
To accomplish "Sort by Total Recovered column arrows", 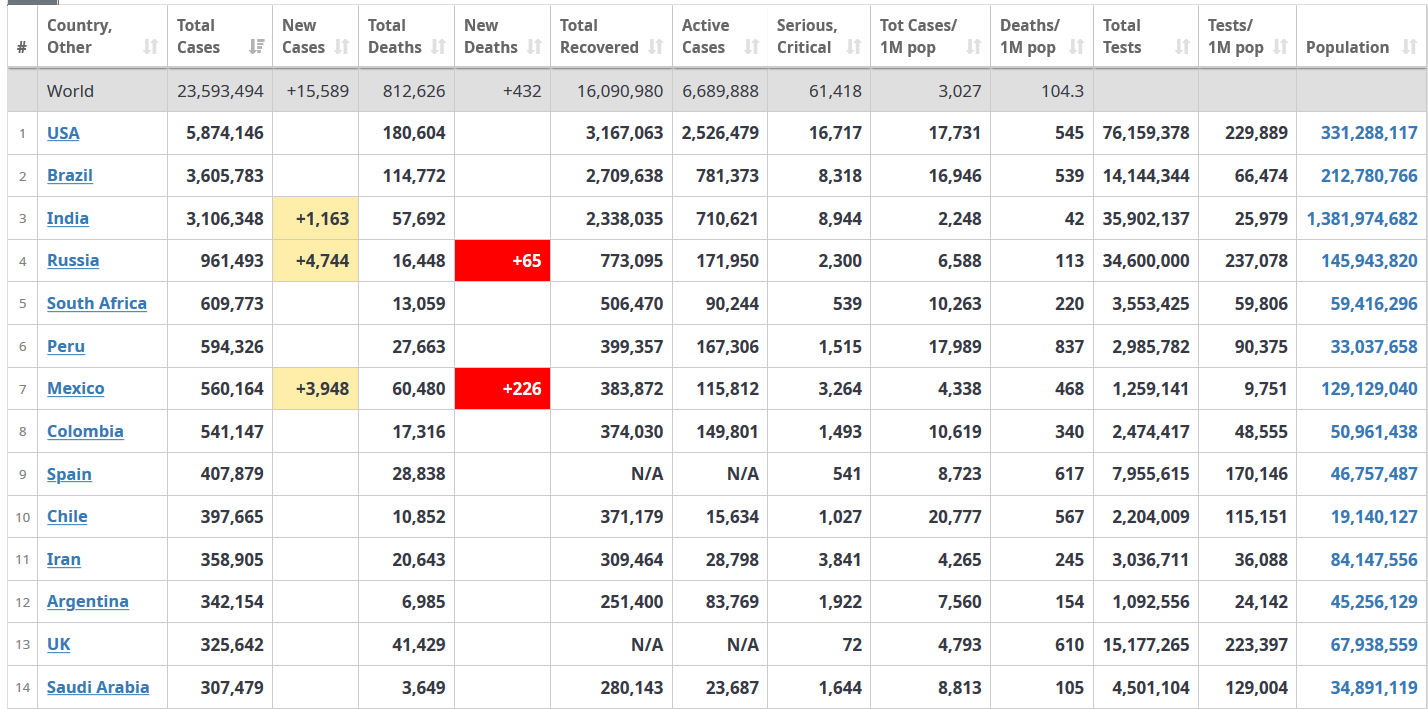I will point(656,47).
